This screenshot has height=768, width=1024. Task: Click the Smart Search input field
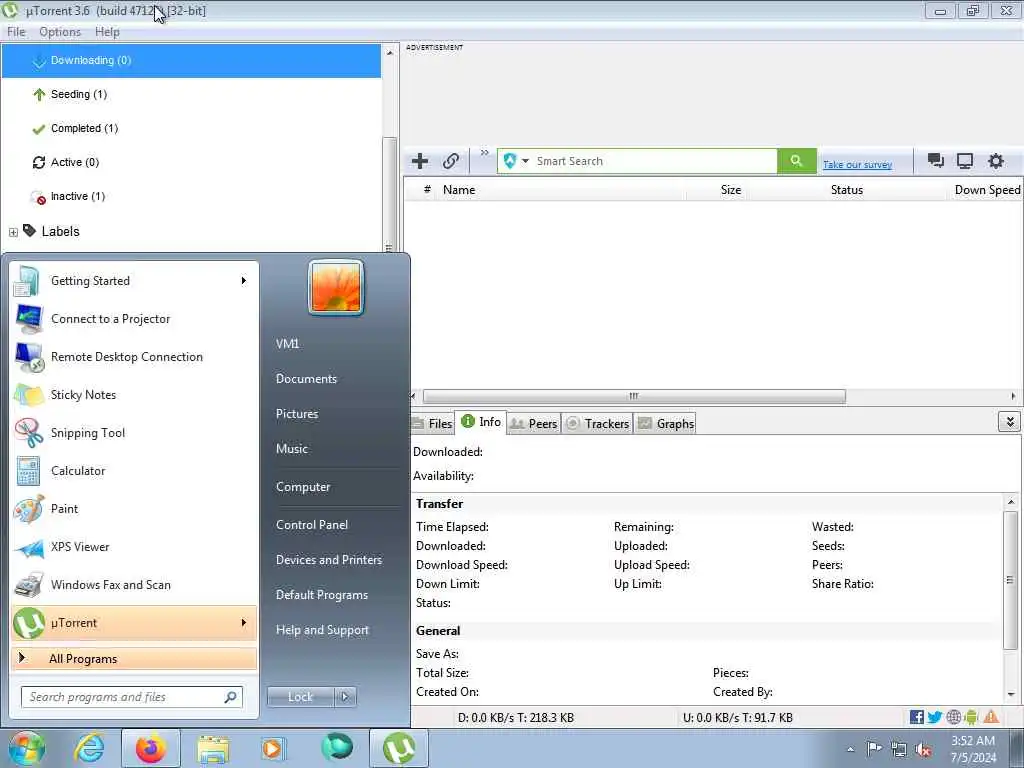tap(654, 161)
